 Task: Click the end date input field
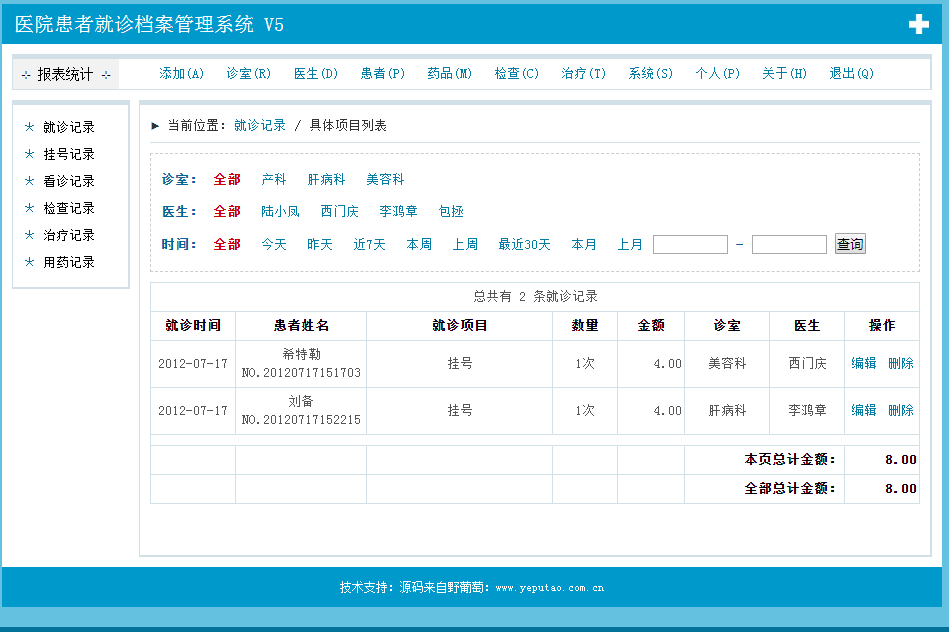(789, 245)
